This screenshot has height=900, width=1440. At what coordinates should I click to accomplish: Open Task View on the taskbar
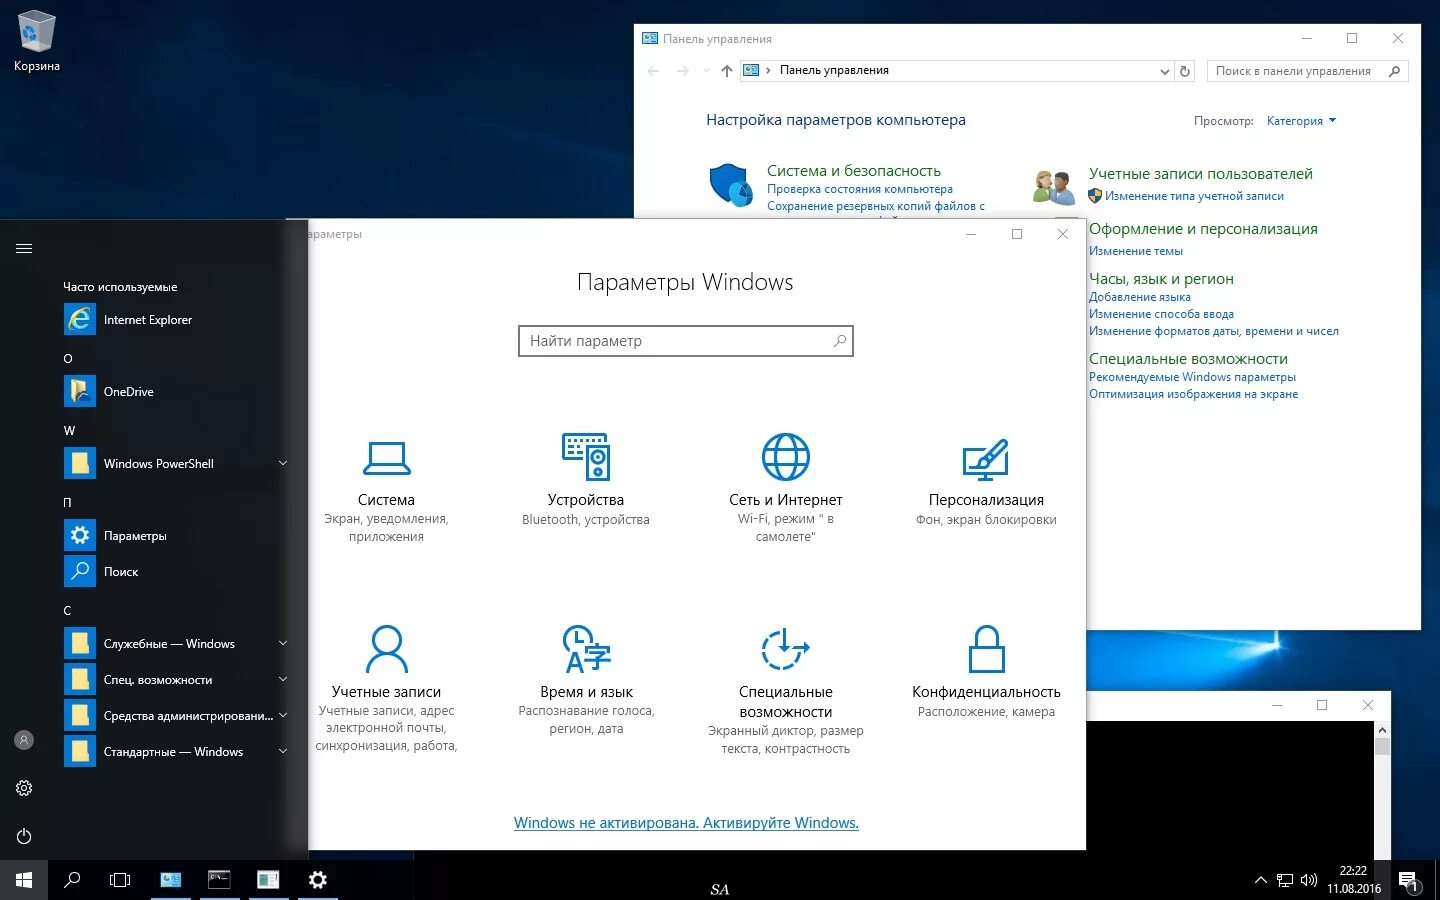click(x=120, y=880)
